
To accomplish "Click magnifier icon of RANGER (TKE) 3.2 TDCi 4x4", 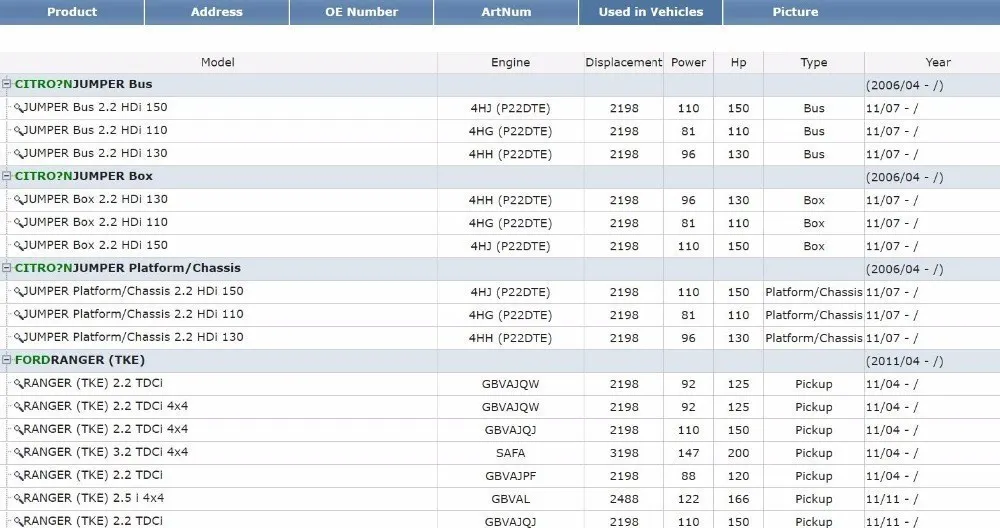I will point(18,452).
